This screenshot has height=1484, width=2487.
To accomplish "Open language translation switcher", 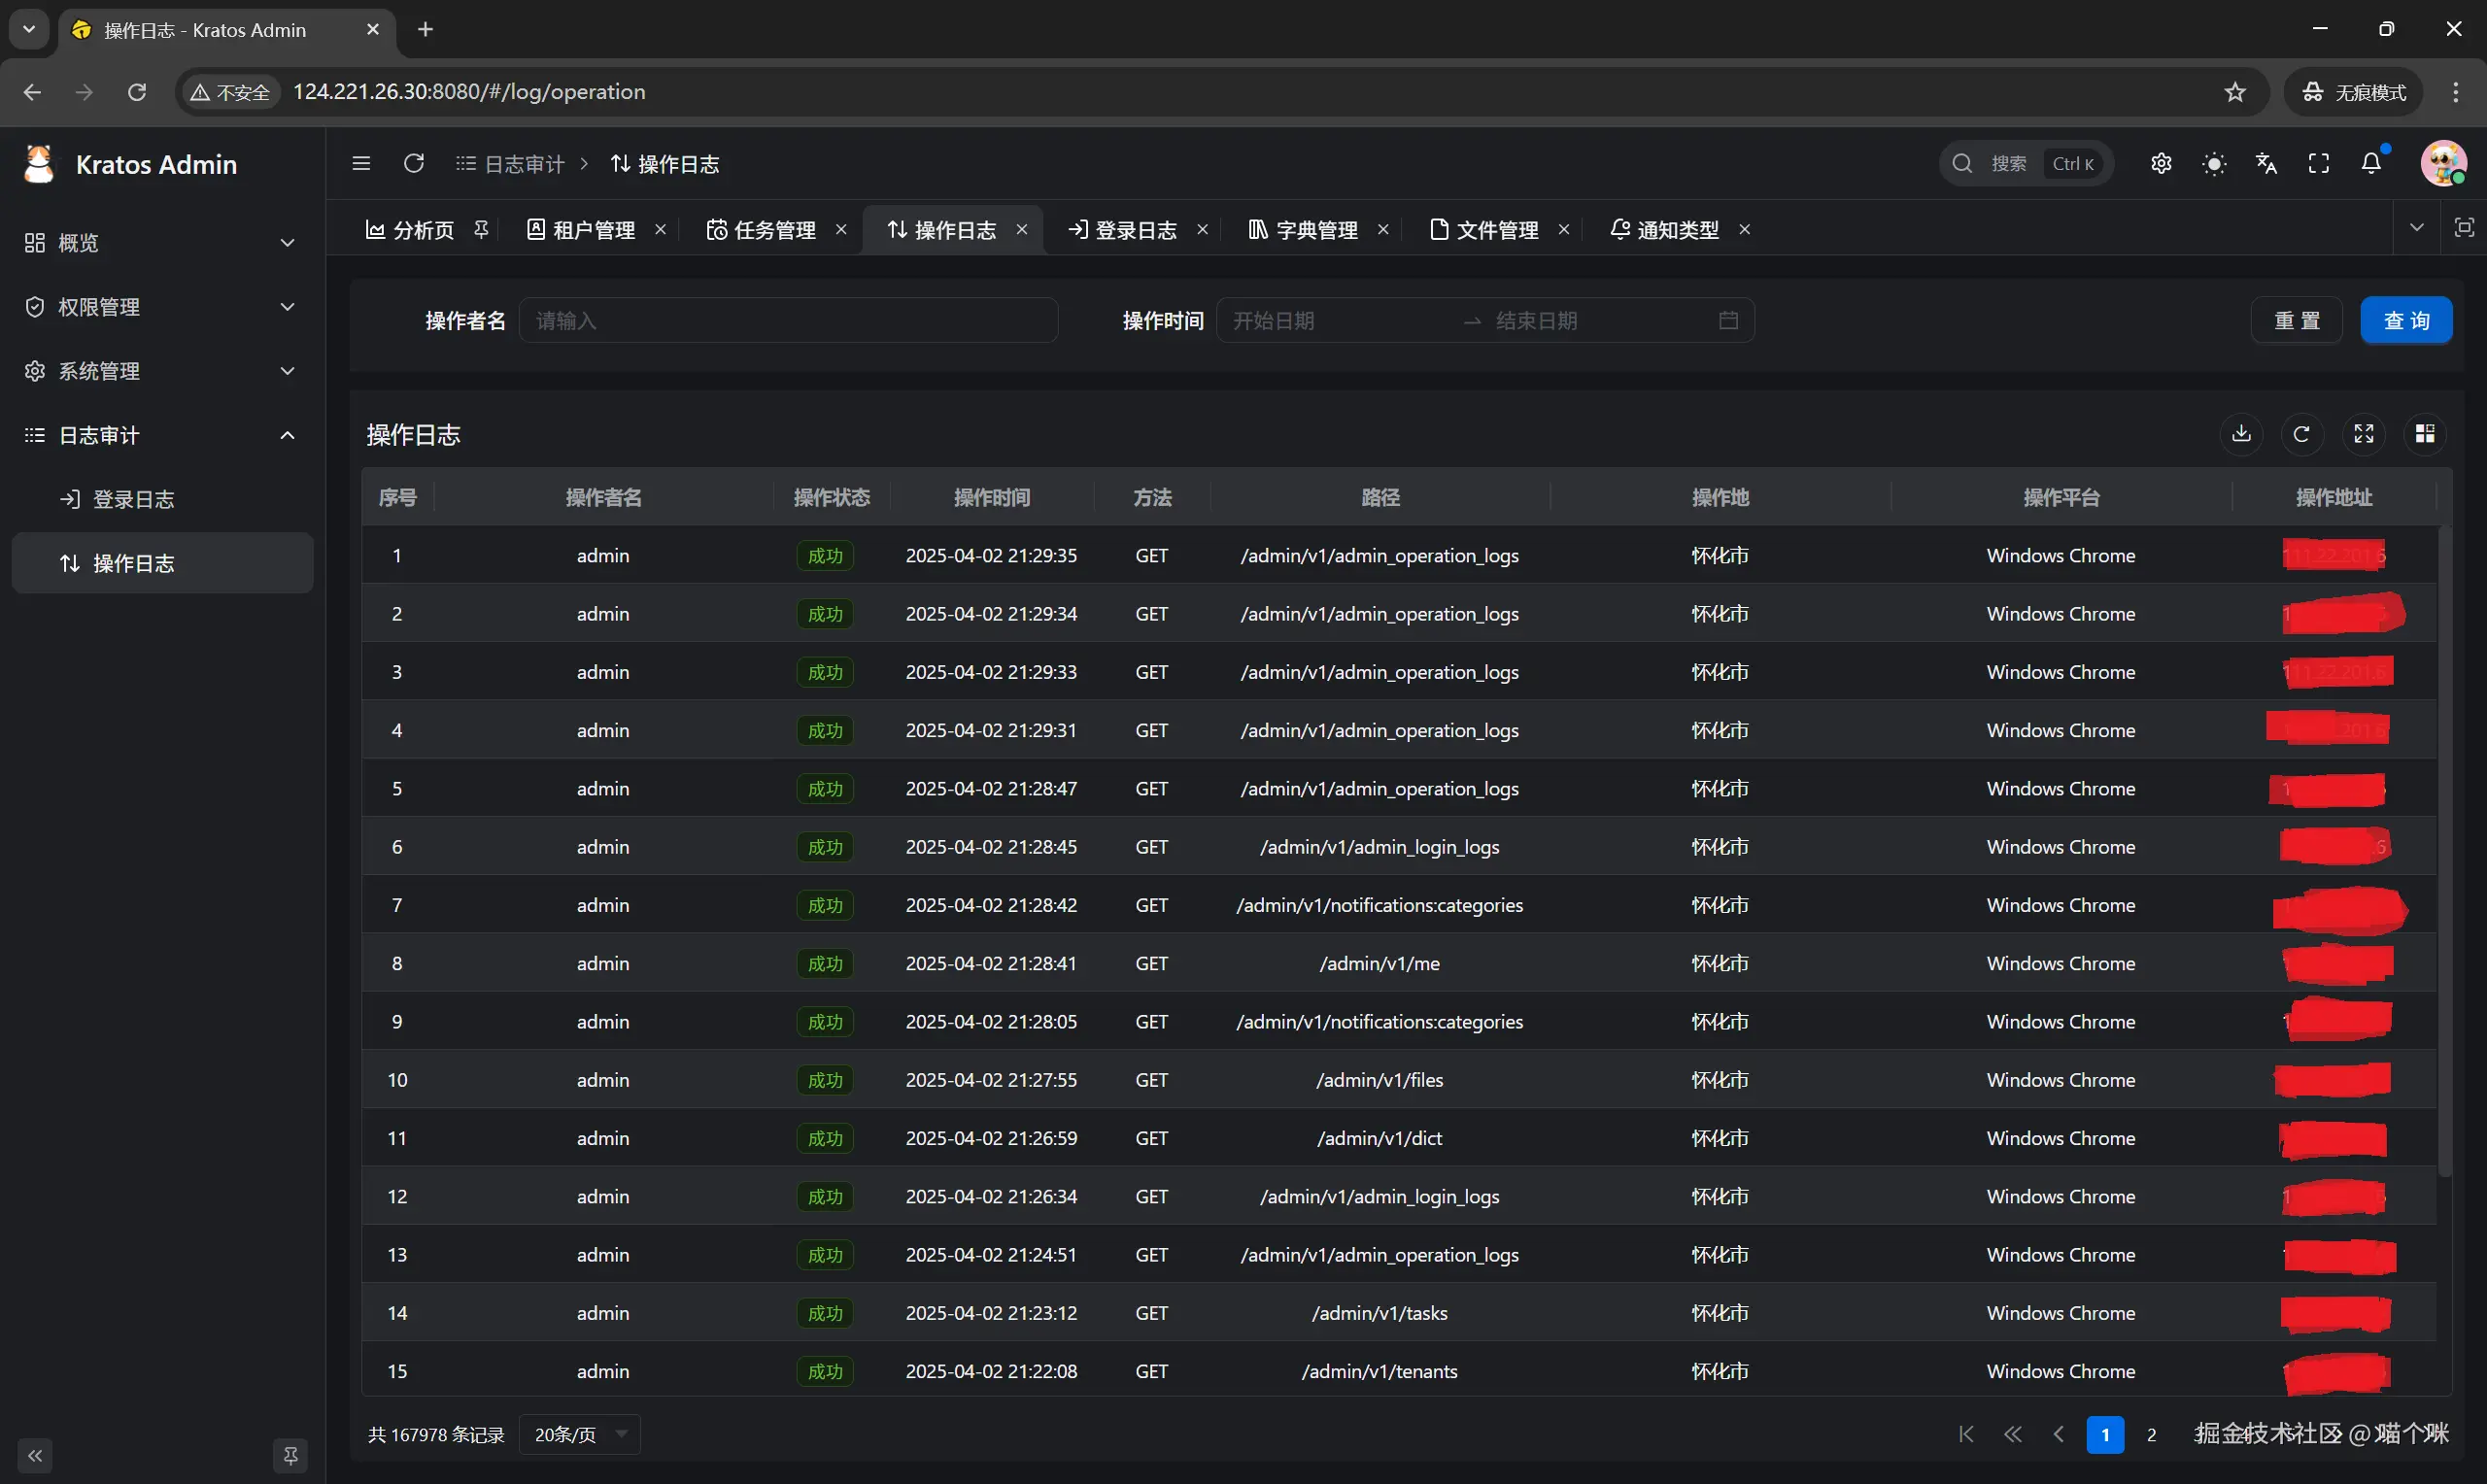I will pyautogui.click(x=2266, y=163).
